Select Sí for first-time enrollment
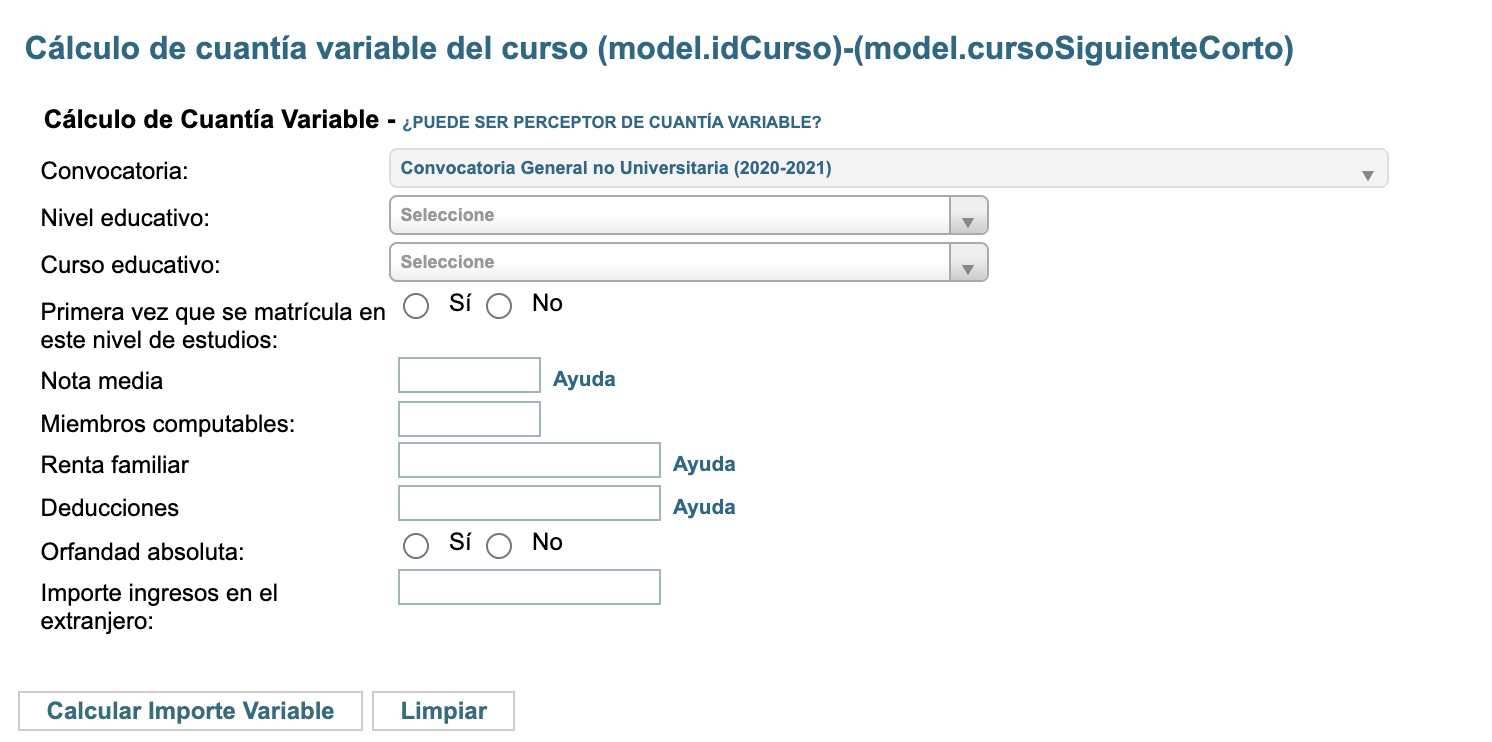The height and width of the screenshot is (742, 1492). click(416, 306)
